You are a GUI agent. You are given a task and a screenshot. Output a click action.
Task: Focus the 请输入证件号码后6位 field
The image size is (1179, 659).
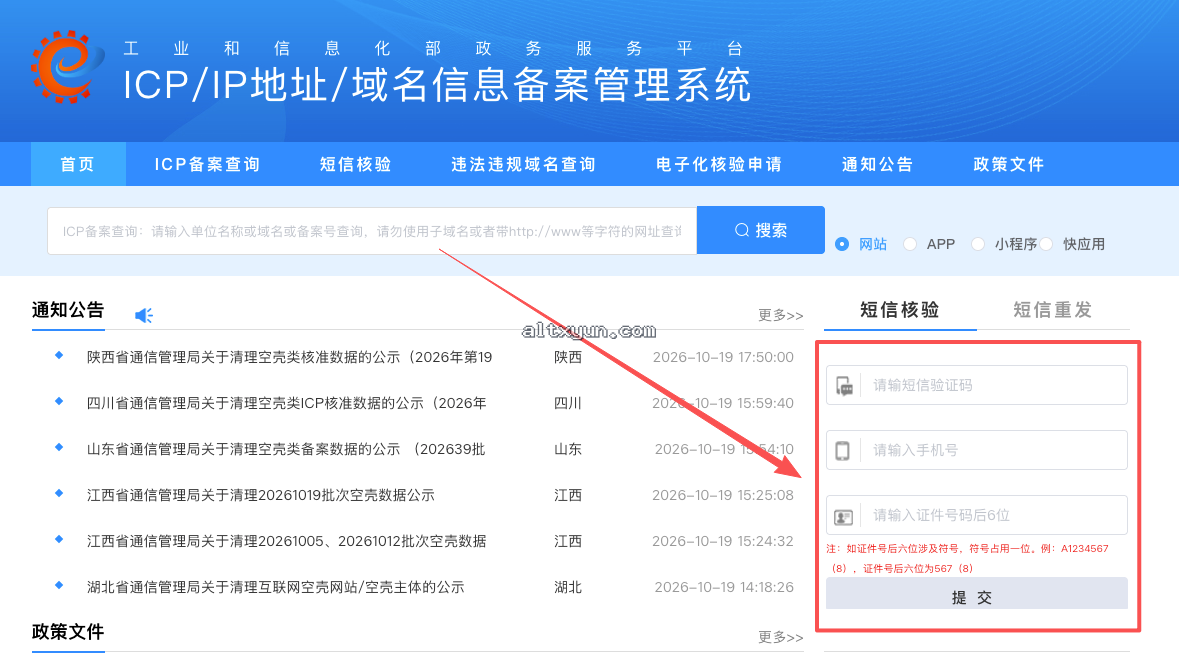coord(977,515)
